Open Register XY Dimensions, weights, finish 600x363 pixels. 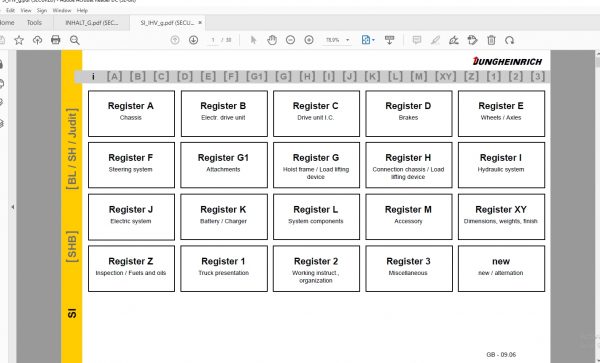tap(501, 217)
